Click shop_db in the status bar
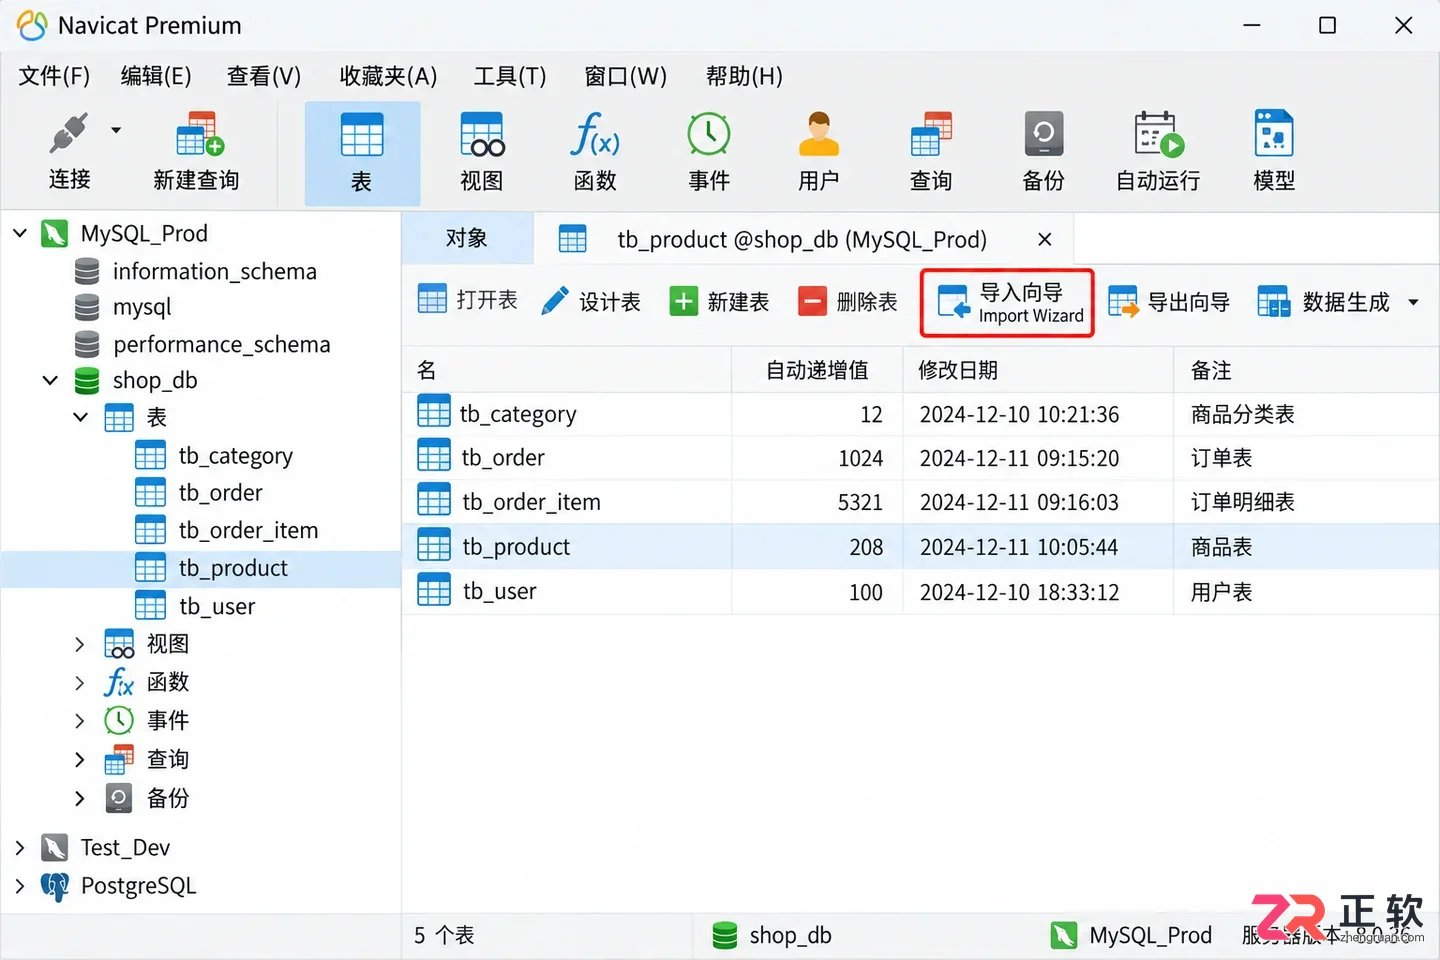This screenshot has height=960, width=1440. (x=771, y=935)
